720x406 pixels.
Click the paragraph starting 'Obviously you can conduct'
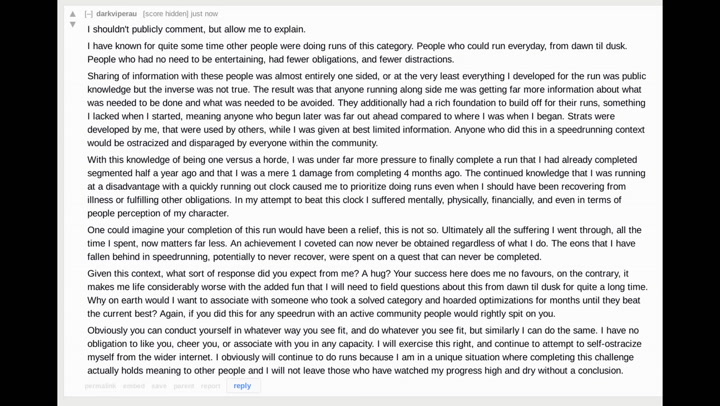(364, 350)
